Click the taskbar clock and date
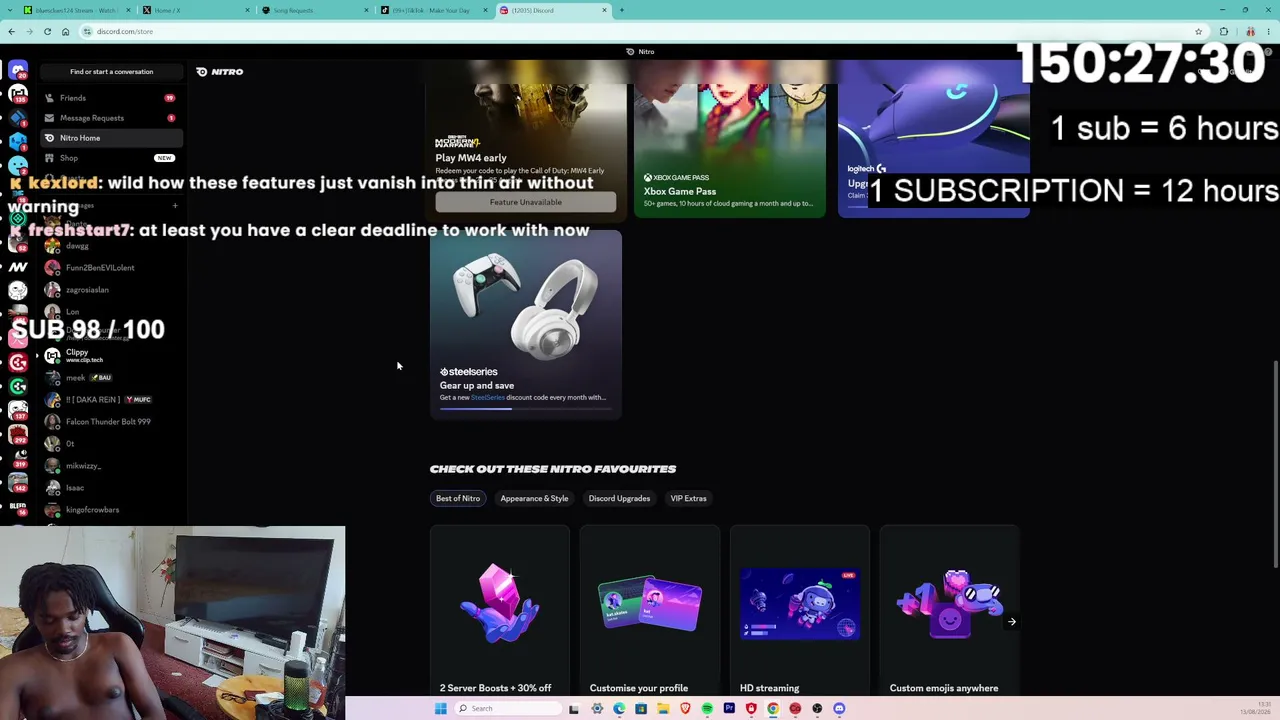The image size is (1280, 720). point(1255,709)
